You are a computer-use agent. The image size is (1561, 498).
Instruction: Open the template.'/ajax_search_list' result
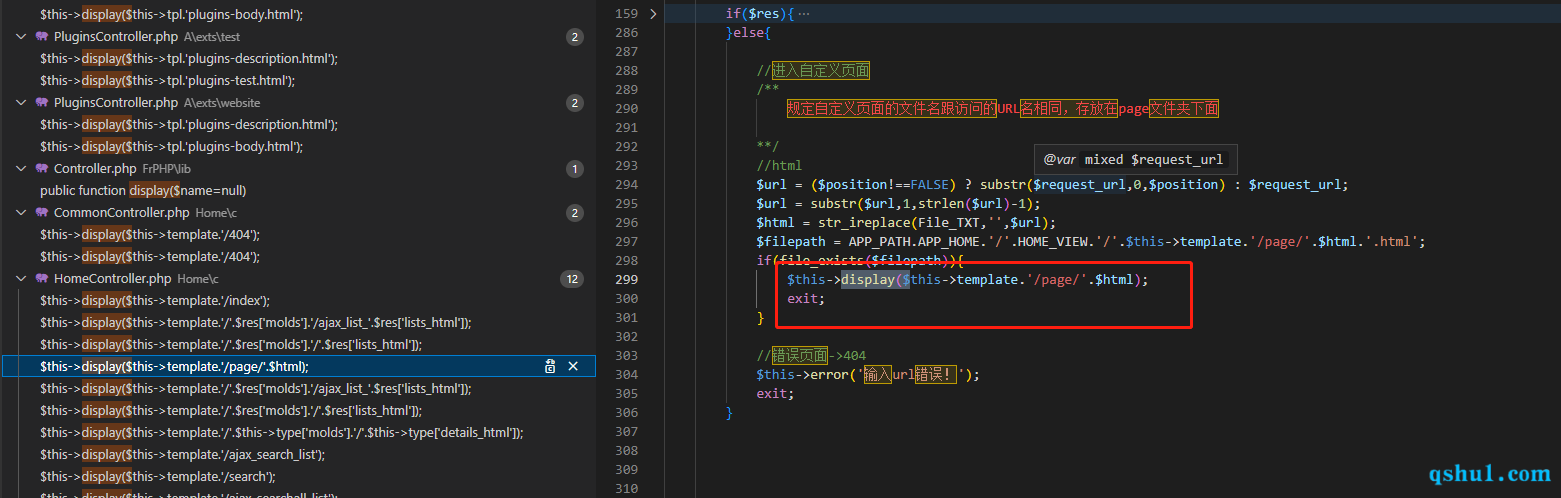pos(182,455)
